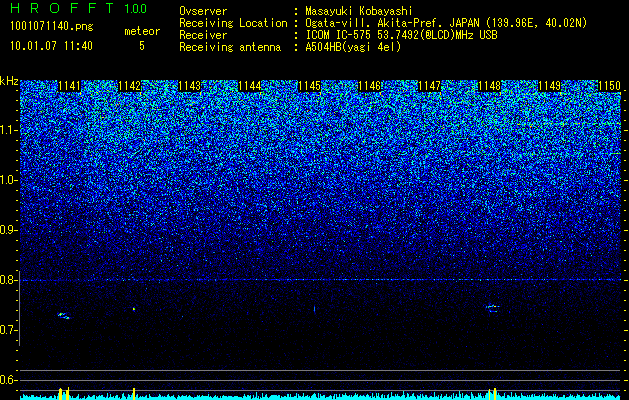Click the 1144 time marker
629x400 pixels.
tap(250, 86)
